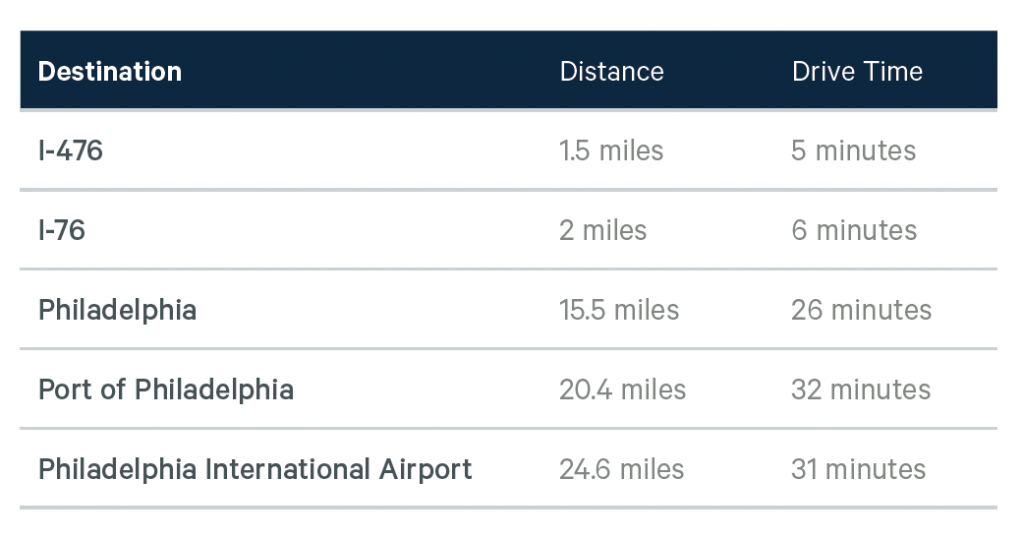This screenshot has height=539, width=1024.
Task: Select the I-76 destination cell
Action: pos(62,230)
